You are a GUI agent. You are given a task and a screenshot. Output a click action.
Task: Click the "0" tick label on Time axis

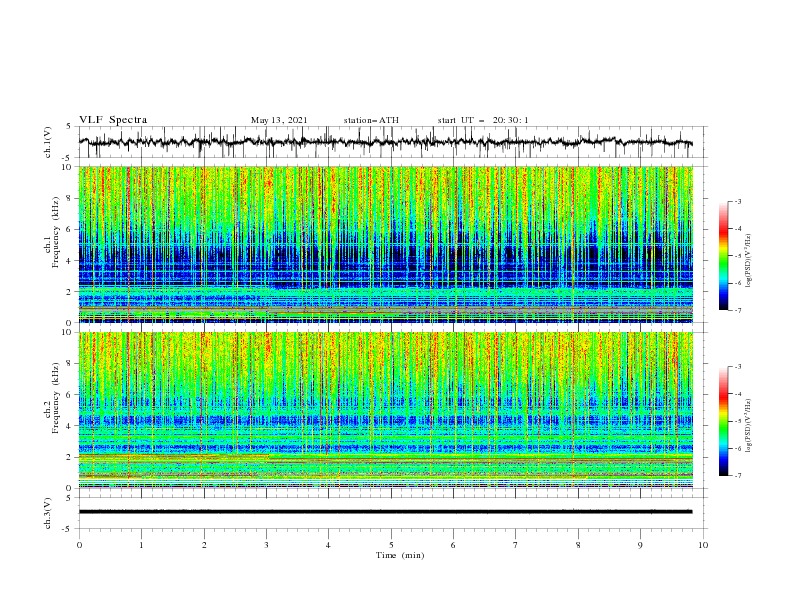point(79,545)
